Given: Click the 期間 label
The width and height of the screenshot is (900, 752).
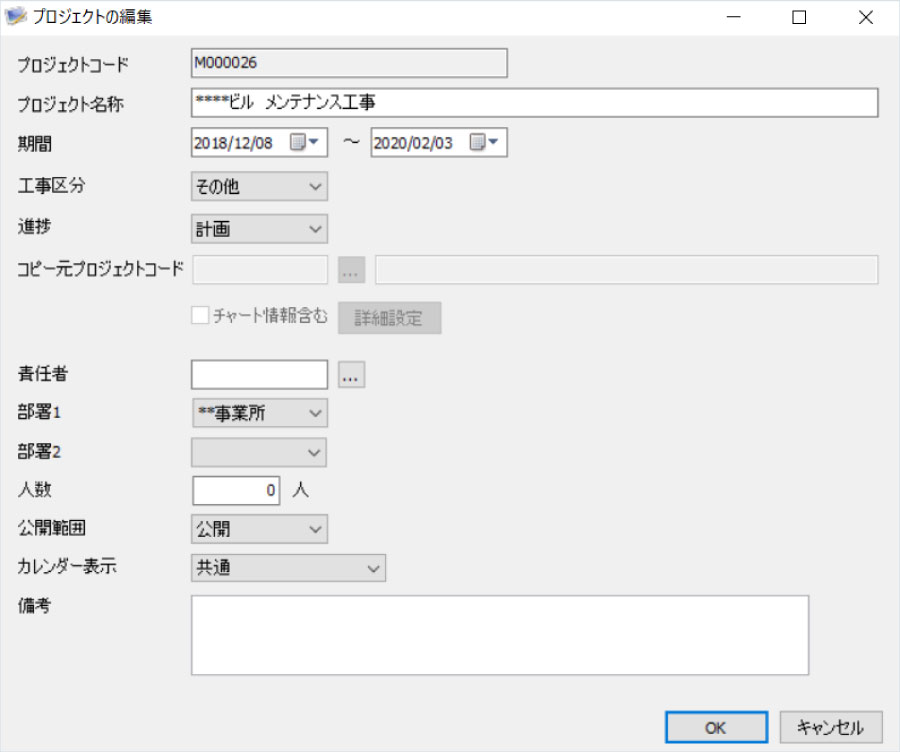Looking at the screenshot, I should 34,143.
